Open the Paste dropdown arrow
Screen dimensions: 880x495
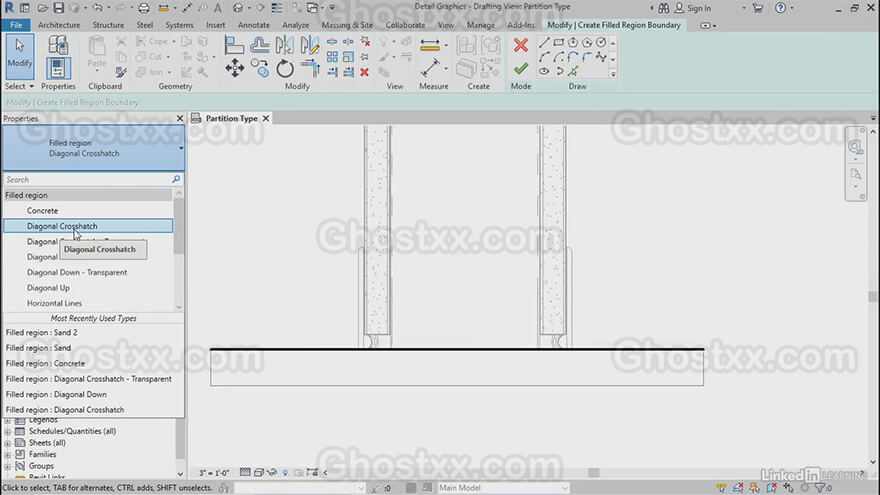pyautogui.click(x=97, y=71)
